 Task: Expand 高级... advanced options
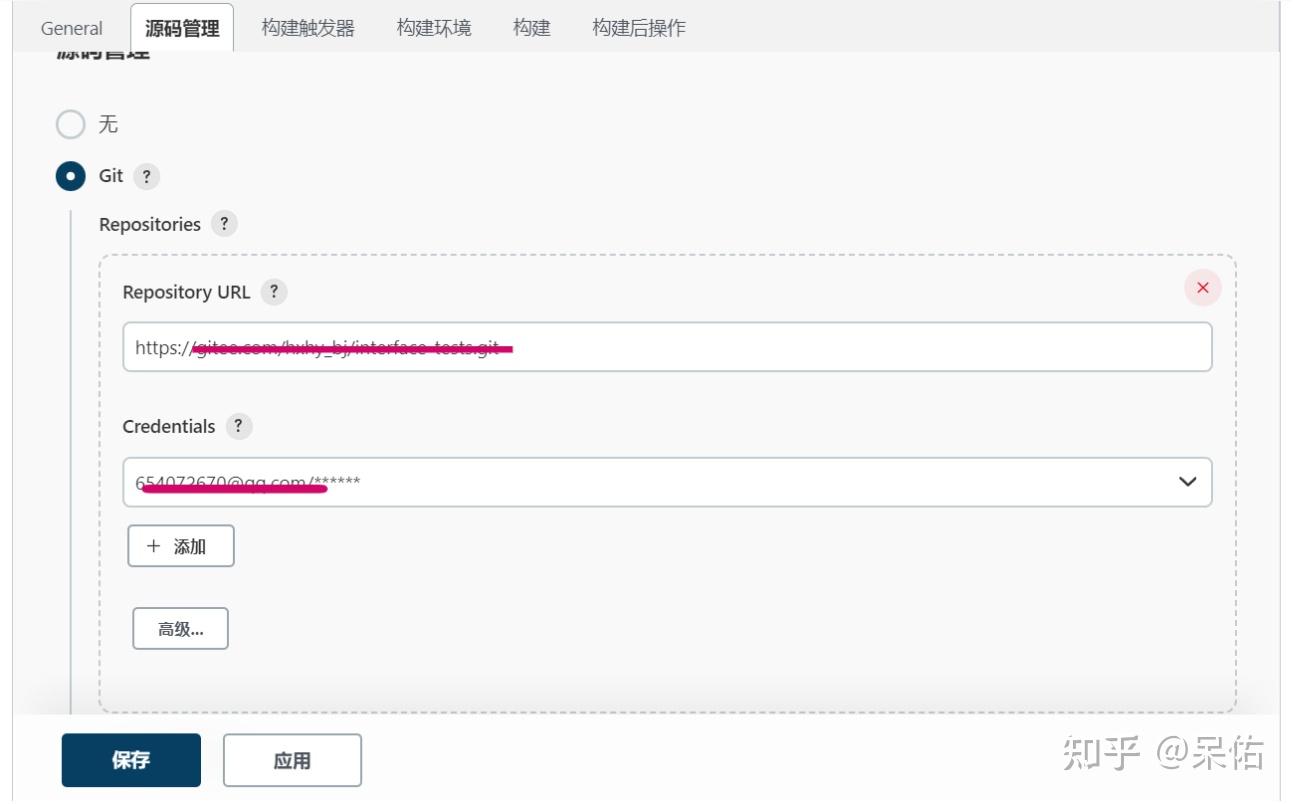click(x=180, y=629)
